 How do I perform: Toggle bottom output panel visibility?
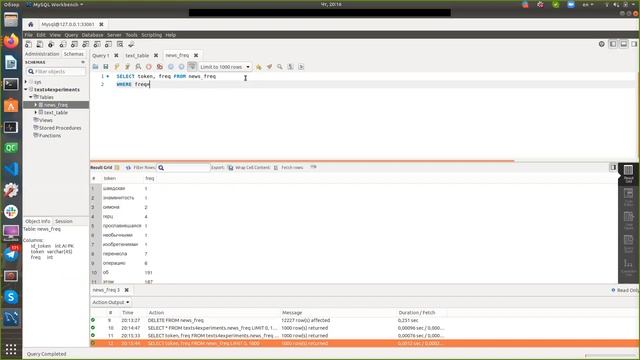[624, 44]
